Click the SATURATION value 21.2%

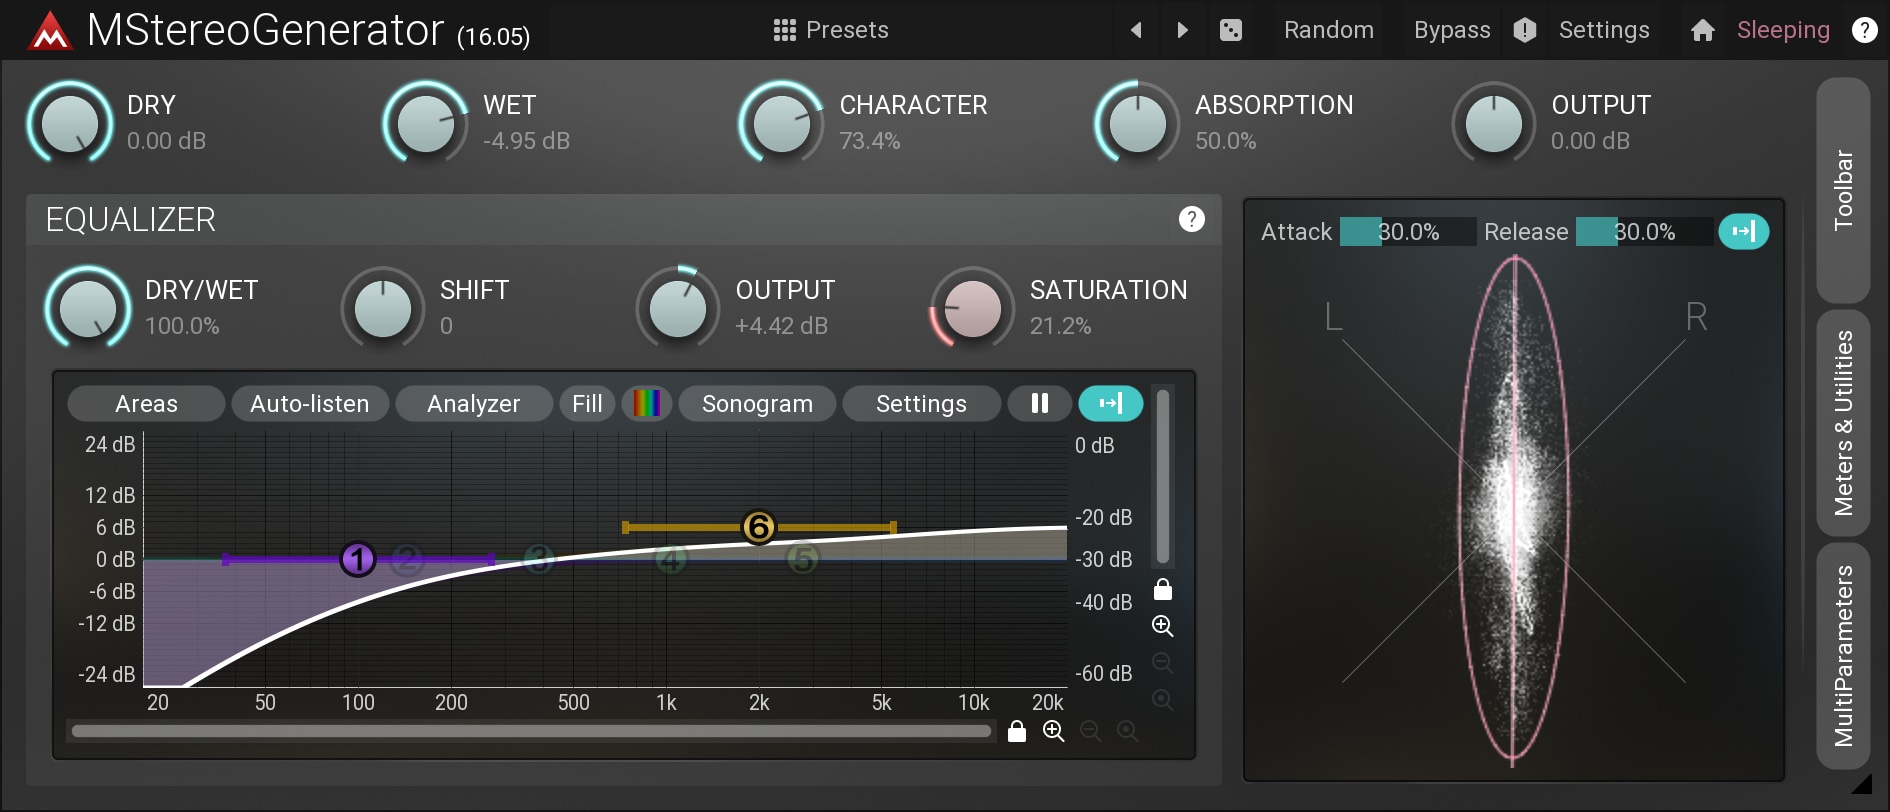(1060, 326)
